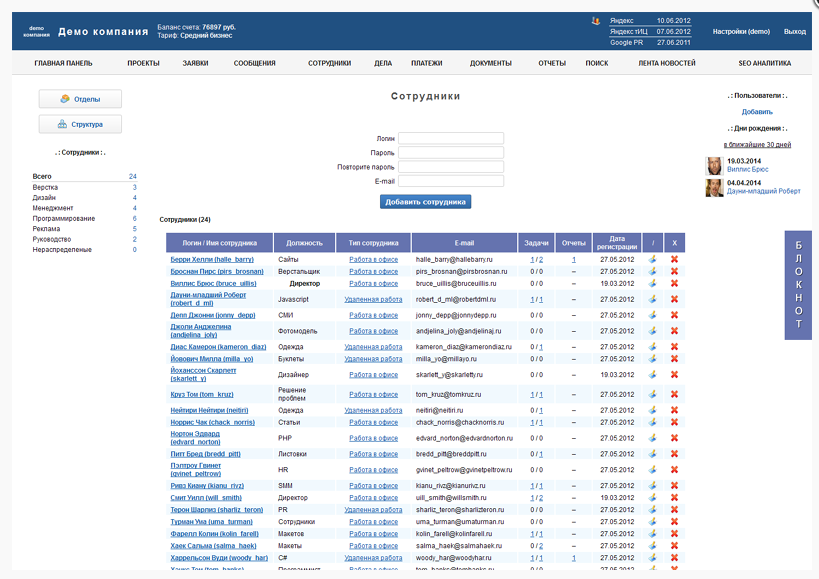Edit employee Виллис Брюс via pencil icon
This screenshot has height=579, width=819.
[x=652, y=283]
